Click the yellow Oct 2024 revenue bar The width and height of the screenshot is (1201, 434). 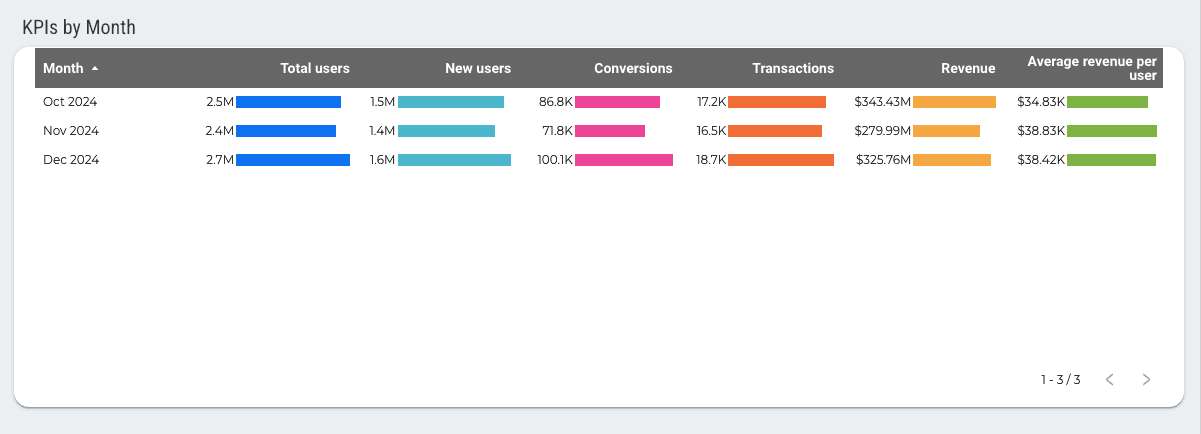point(954,102)
